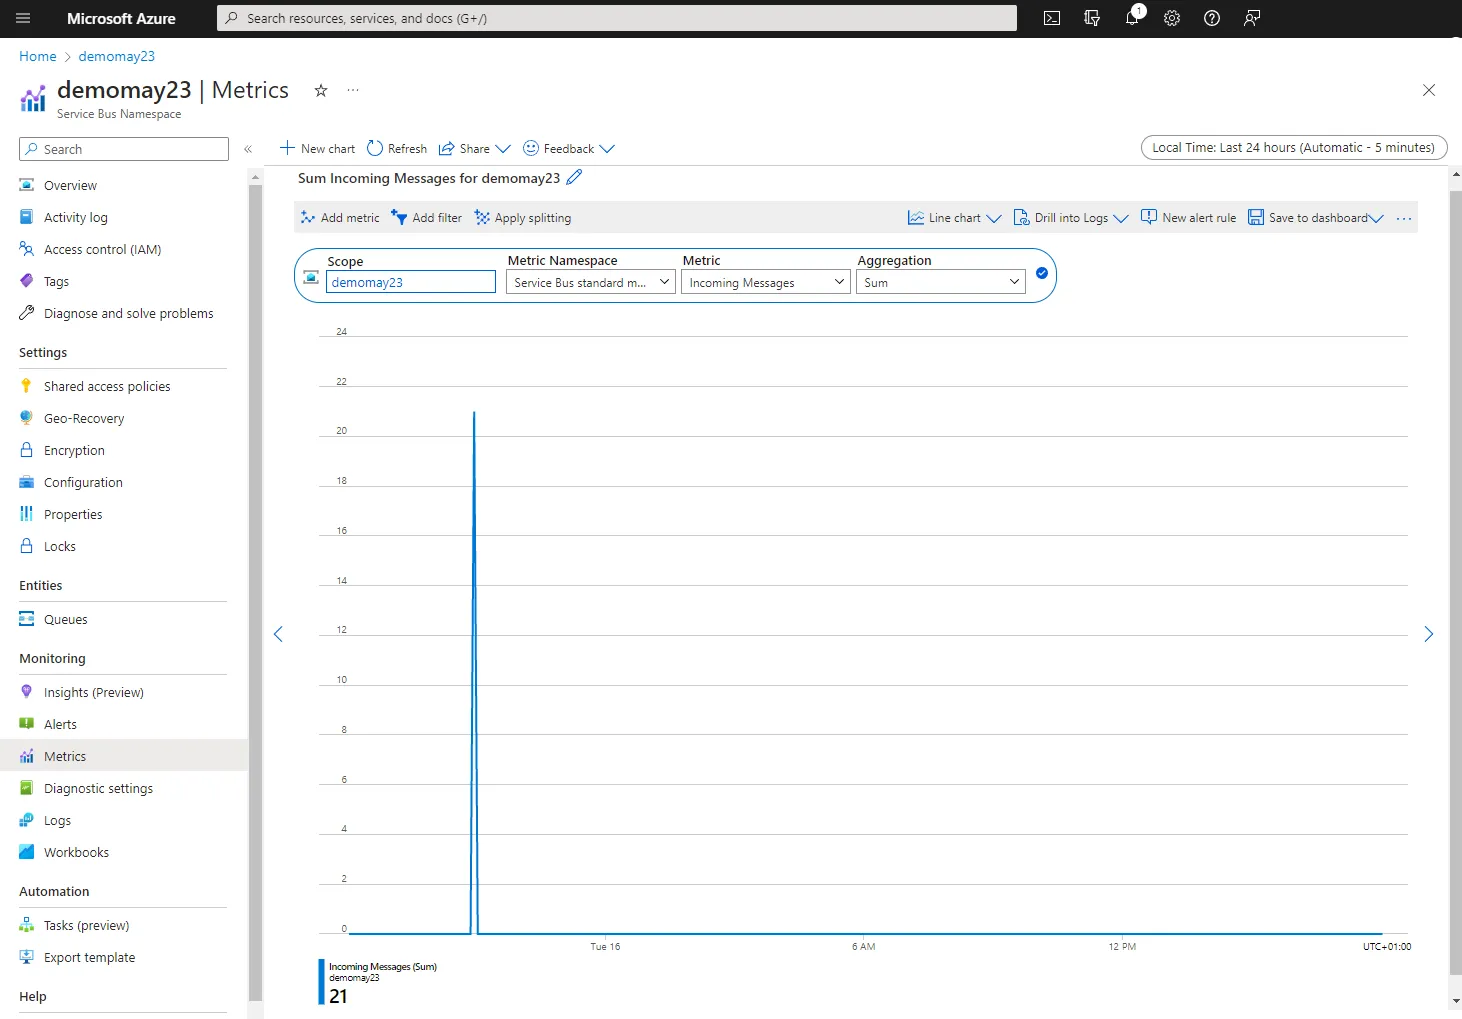Move the chart time range backward with the left arrow

pos(279,634)
